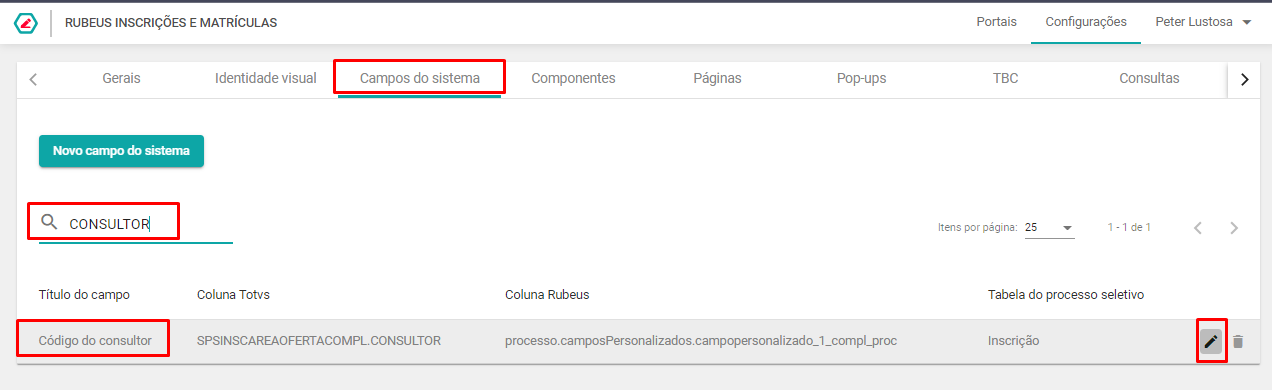Open Configurações in top navigation
1272x390 pixels.
(1086, 22)
